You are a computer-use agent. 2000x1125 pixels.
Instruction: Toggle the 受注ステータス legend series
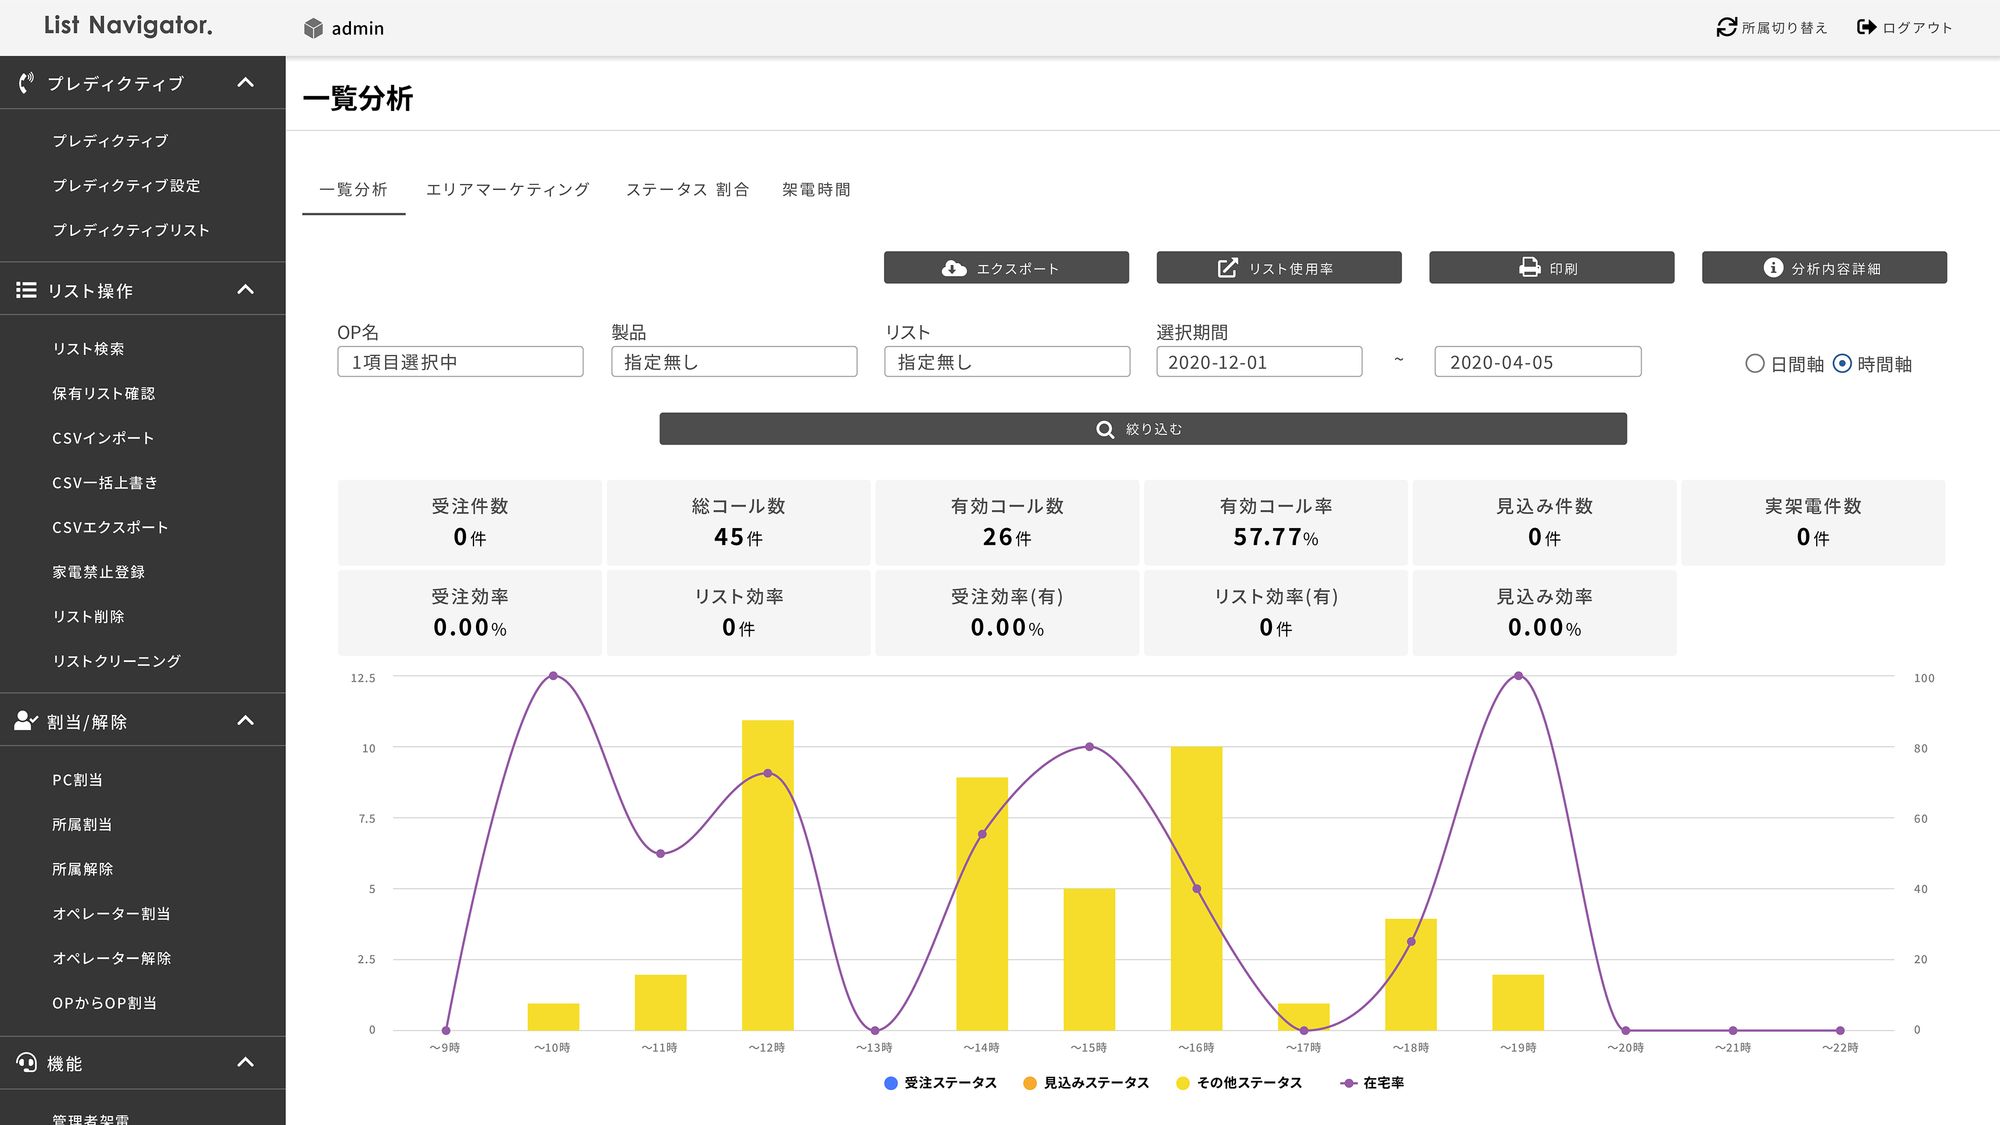tap(940, 1083)
